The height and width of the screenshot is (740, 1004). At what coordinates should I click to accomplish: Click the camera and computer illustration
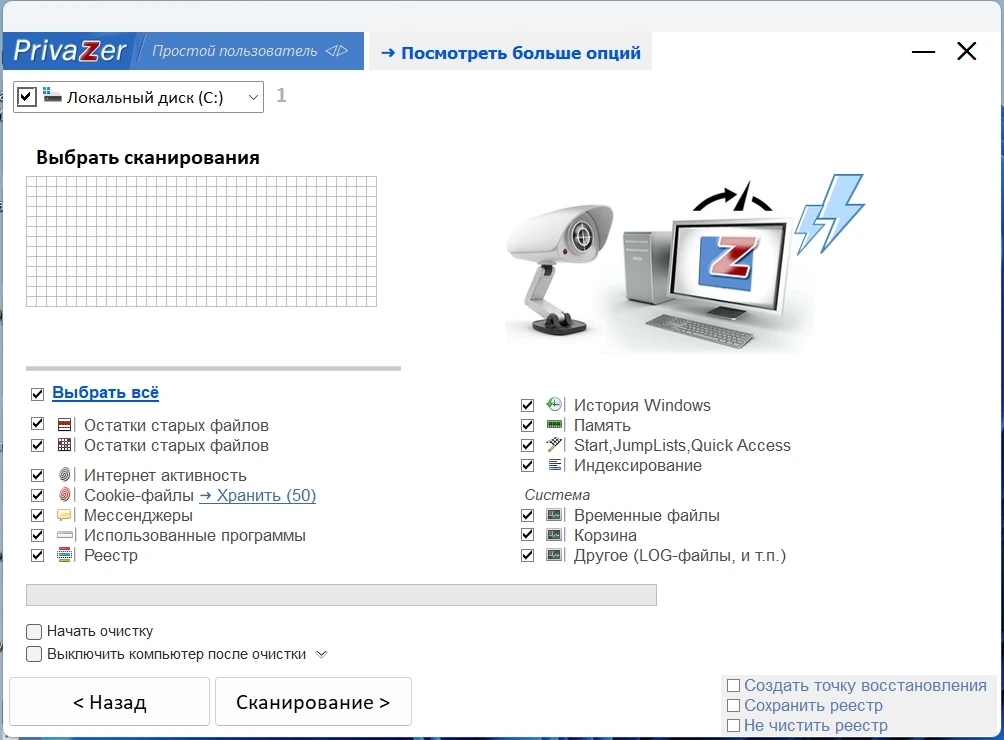685,264
